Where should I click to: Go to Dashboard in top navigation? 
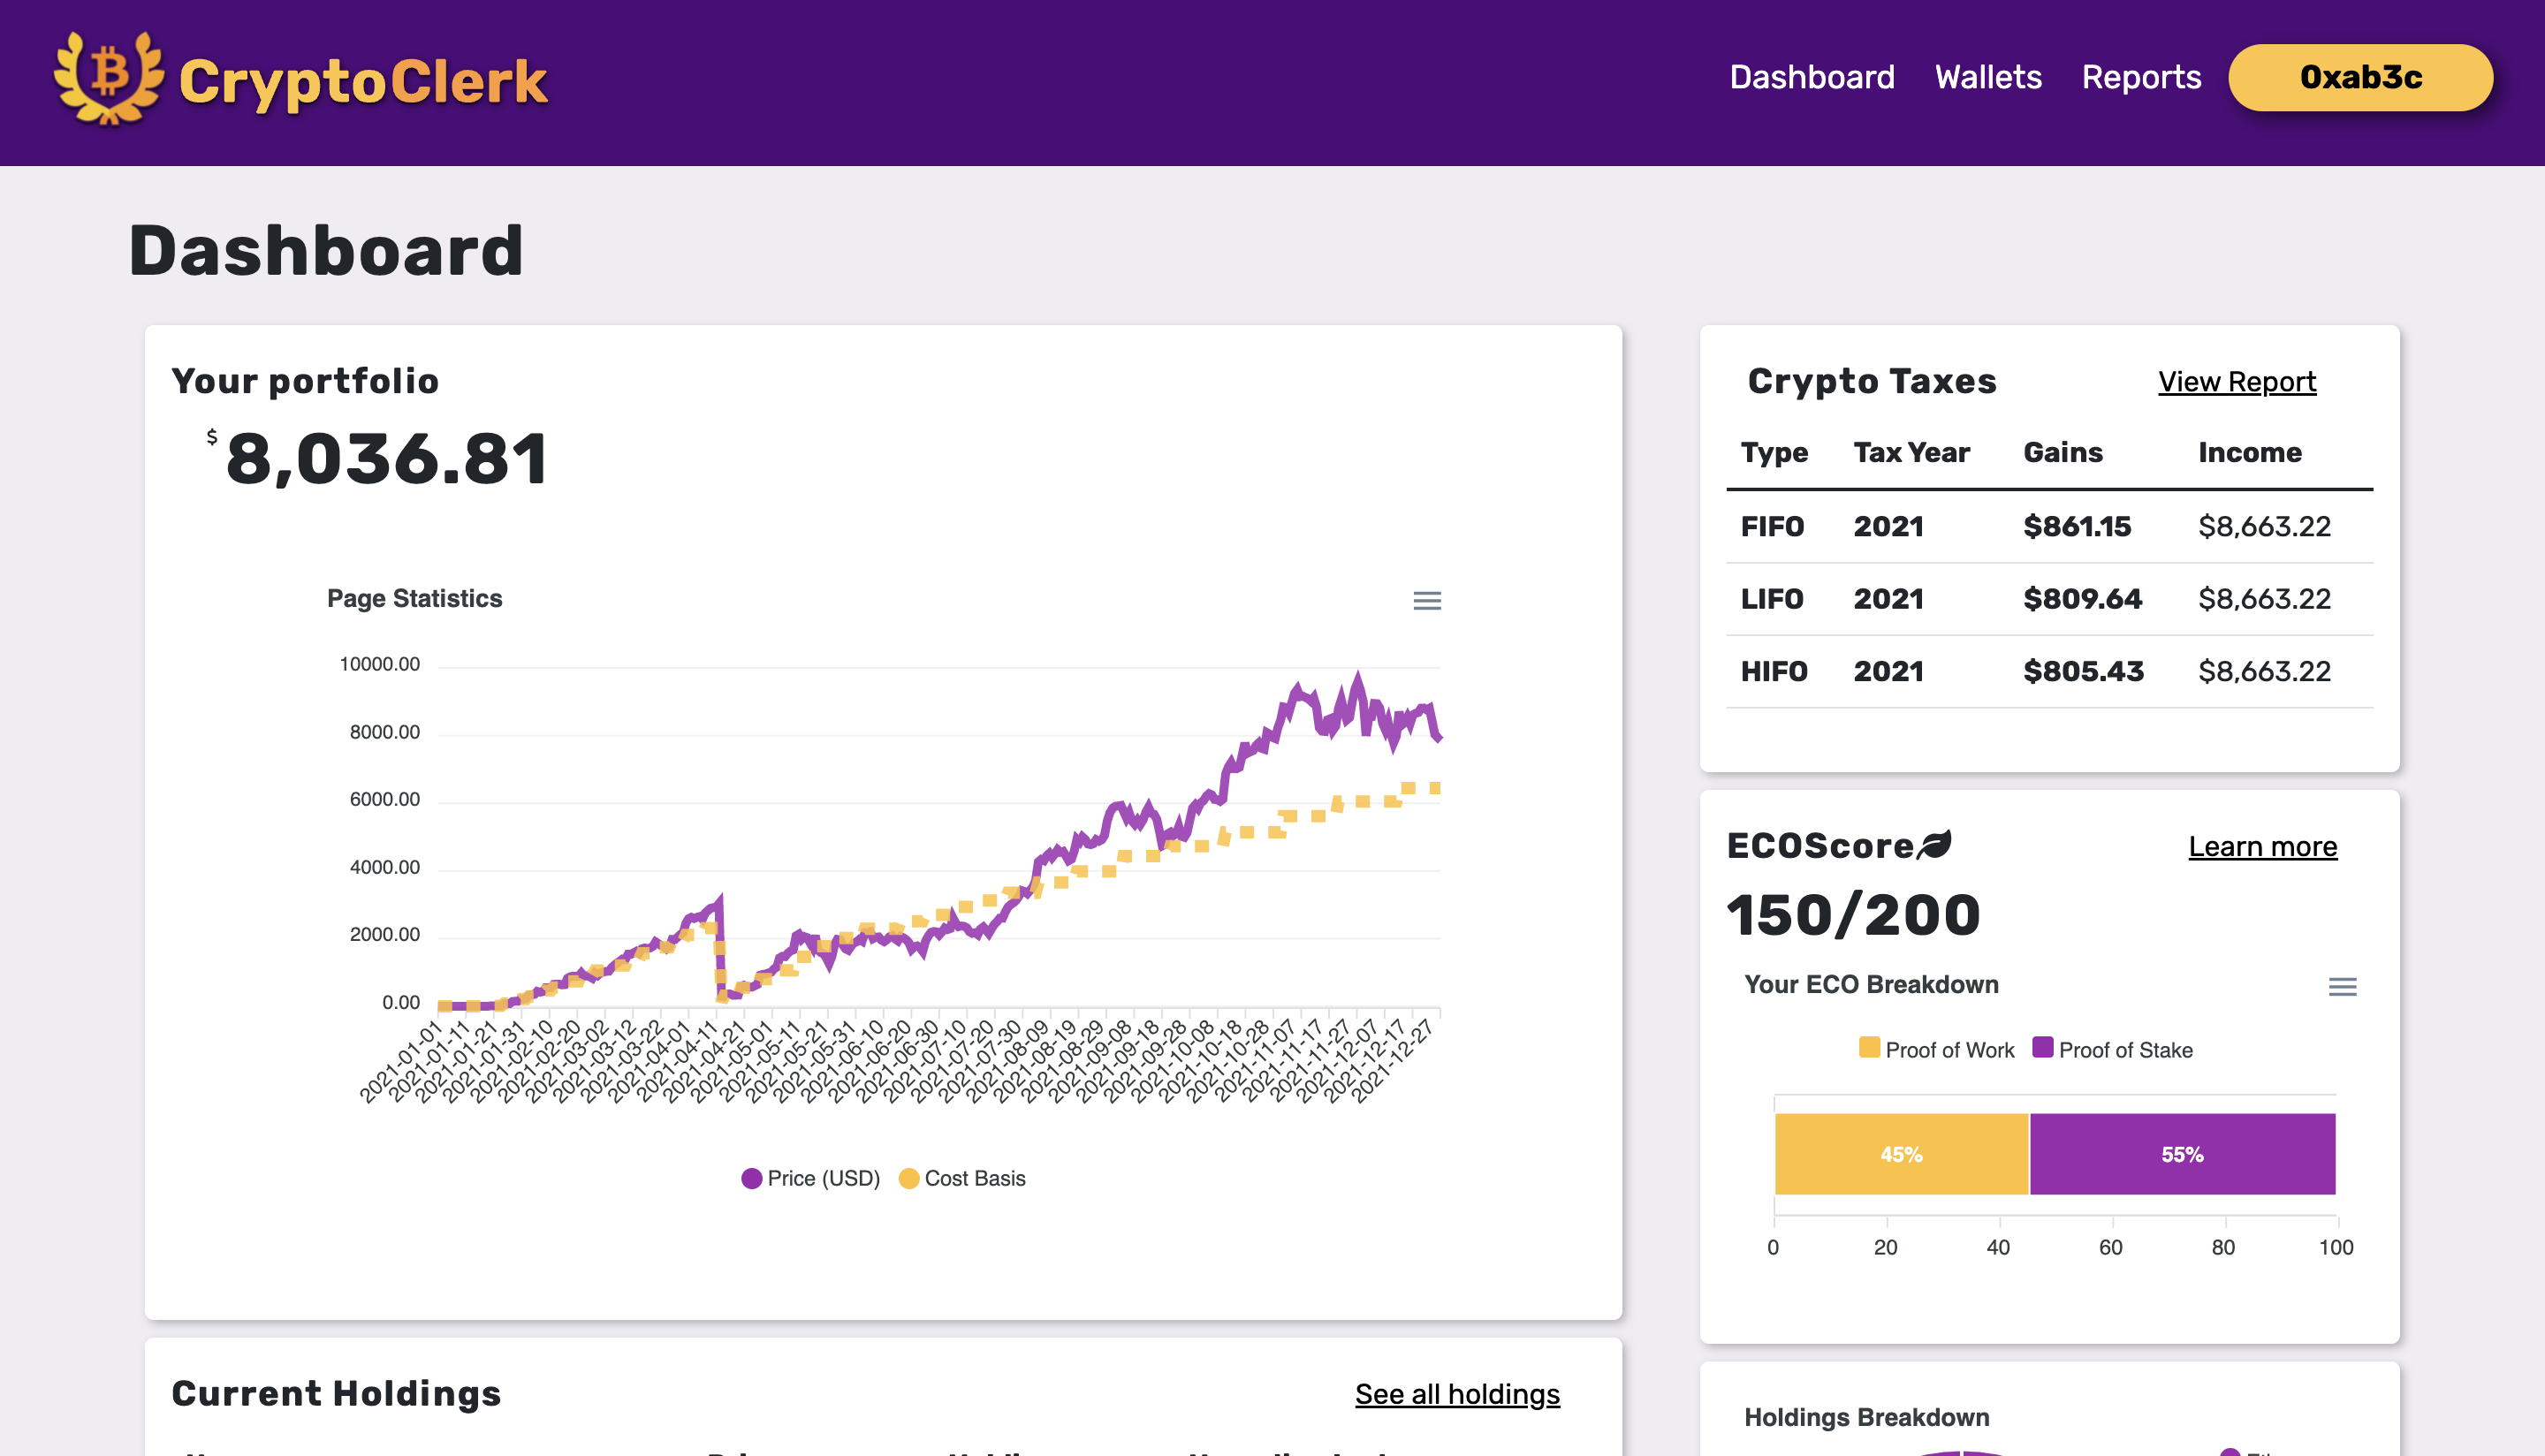[x=1812, y=77]
